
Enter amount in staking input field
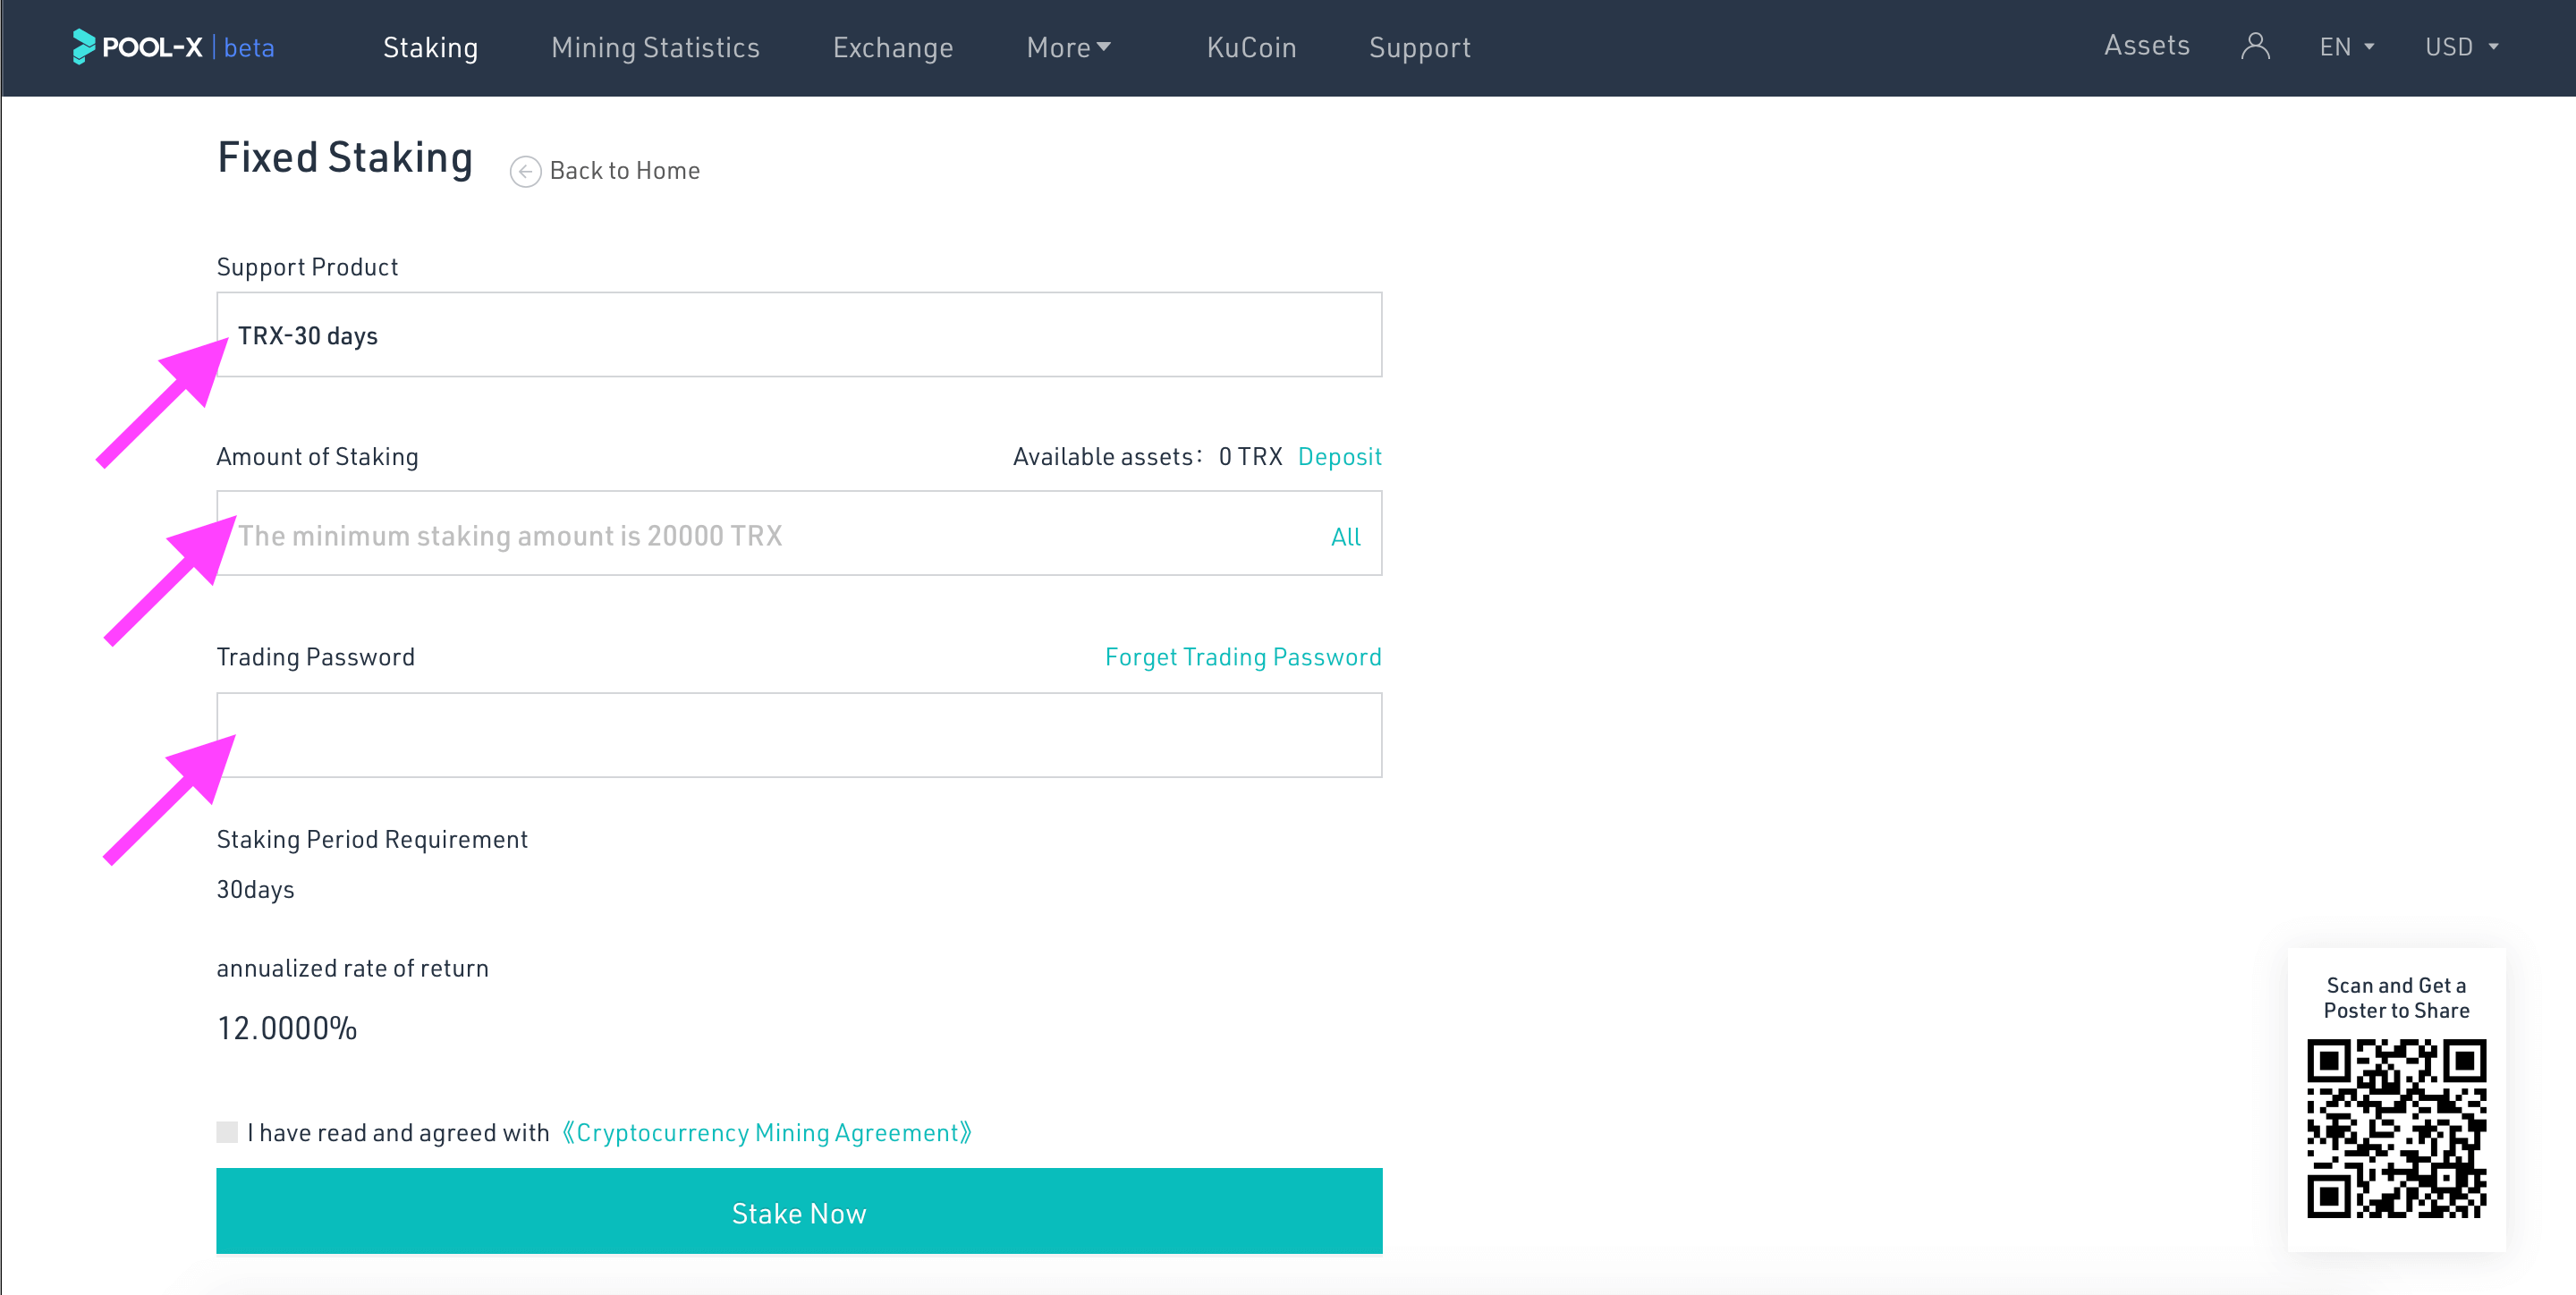pos(800,534)
